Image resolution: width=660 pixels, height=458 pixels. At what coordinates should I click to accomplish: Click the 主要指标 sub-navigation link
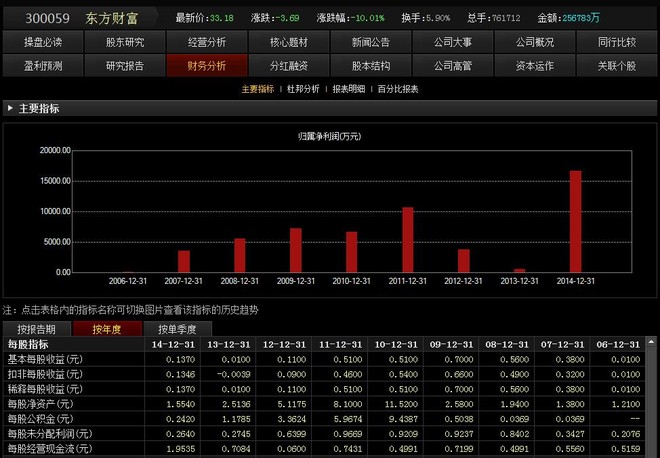[258, 89]
